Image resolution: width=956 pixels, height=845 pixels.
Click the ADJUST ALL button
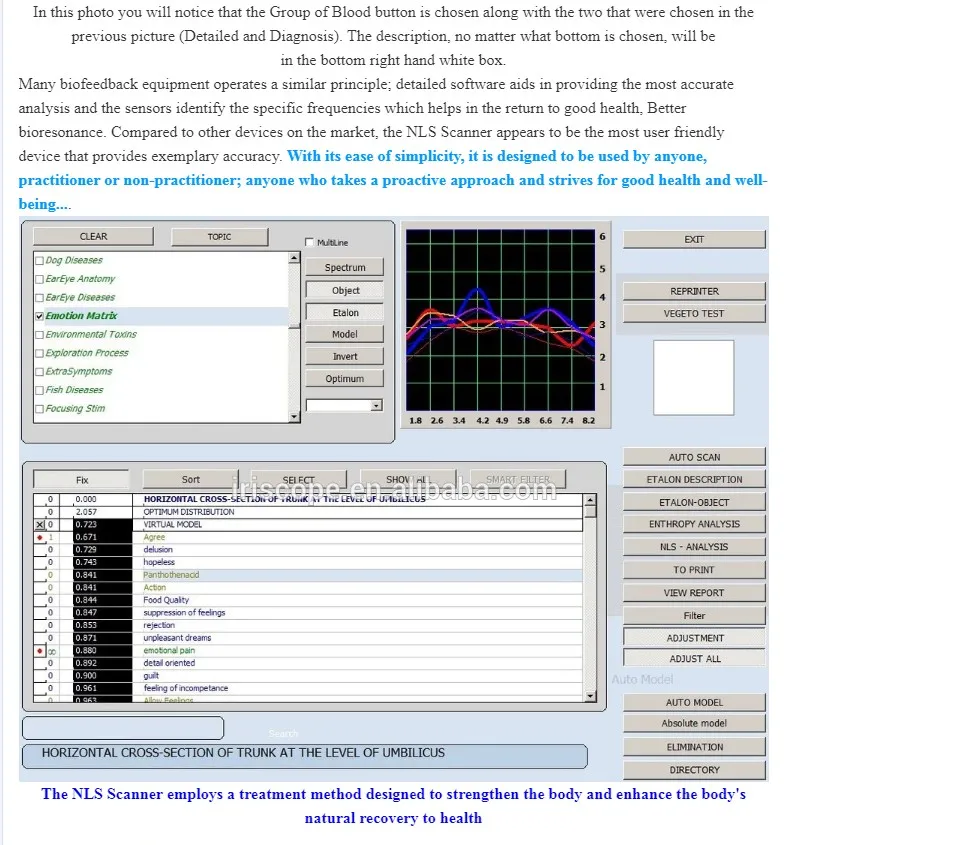tap(694, 658)
